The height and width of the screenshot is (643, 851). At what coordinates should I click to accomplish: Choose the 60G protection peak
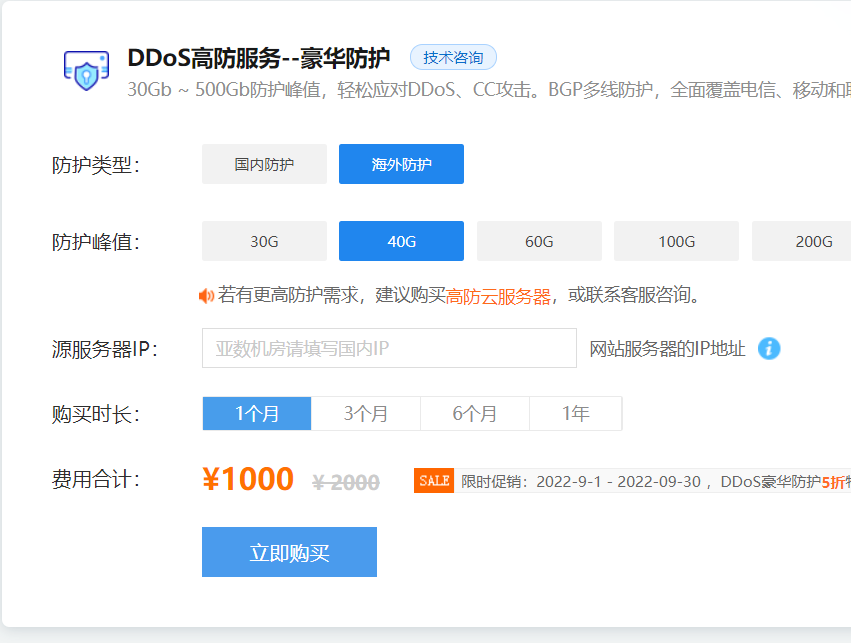click(x=539, y=241)
